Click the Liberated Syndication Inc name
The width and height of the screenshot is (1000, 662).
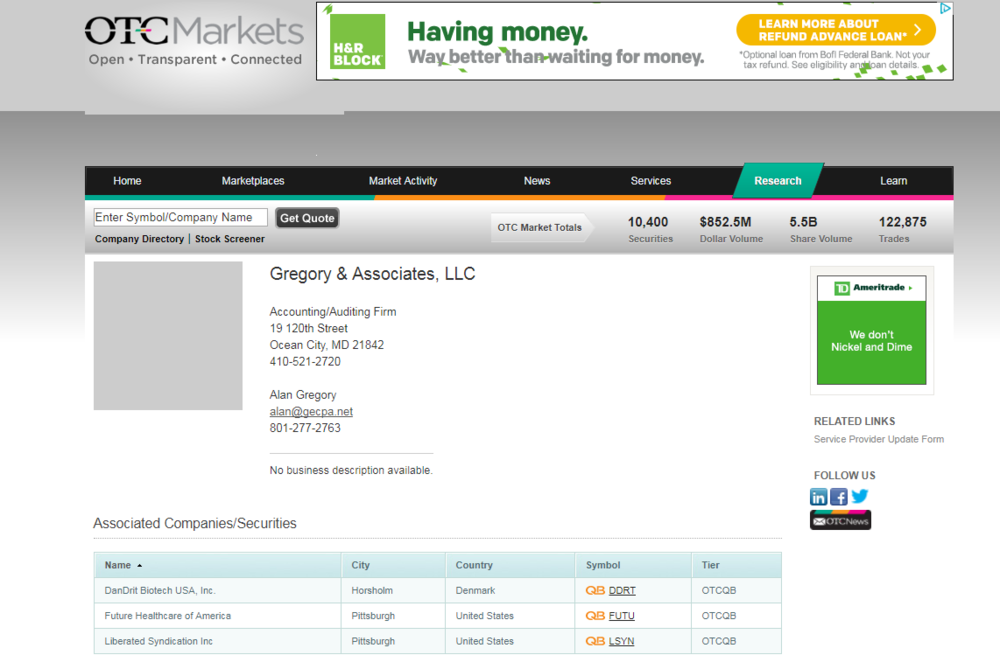point(159,641)
